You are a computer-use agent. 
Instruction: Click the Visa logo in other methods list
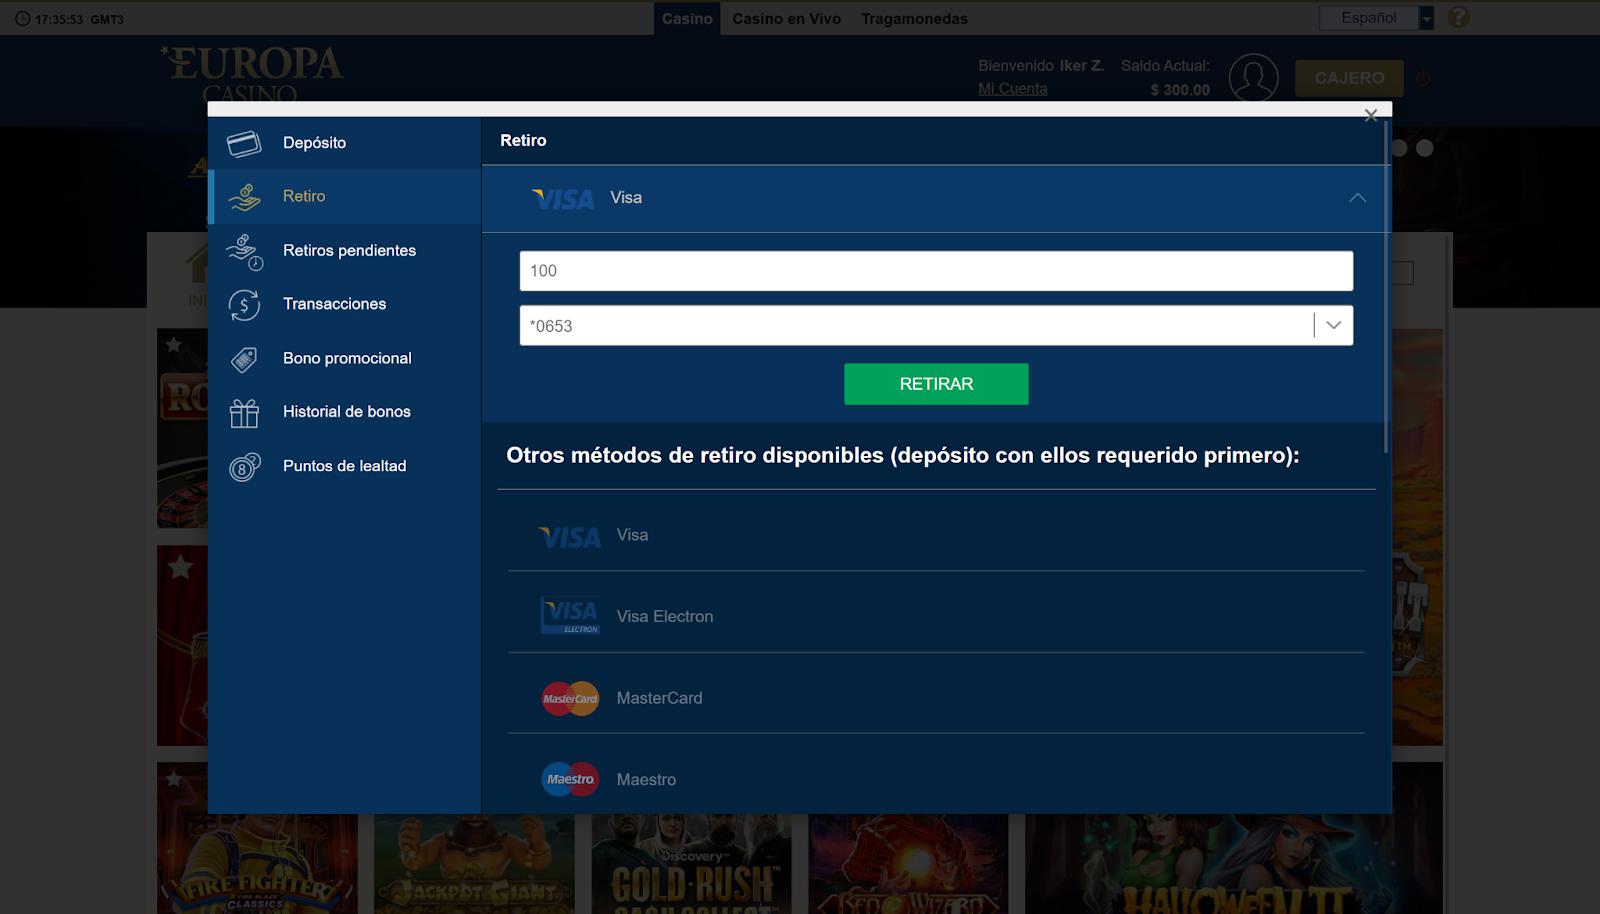[570, 537]
